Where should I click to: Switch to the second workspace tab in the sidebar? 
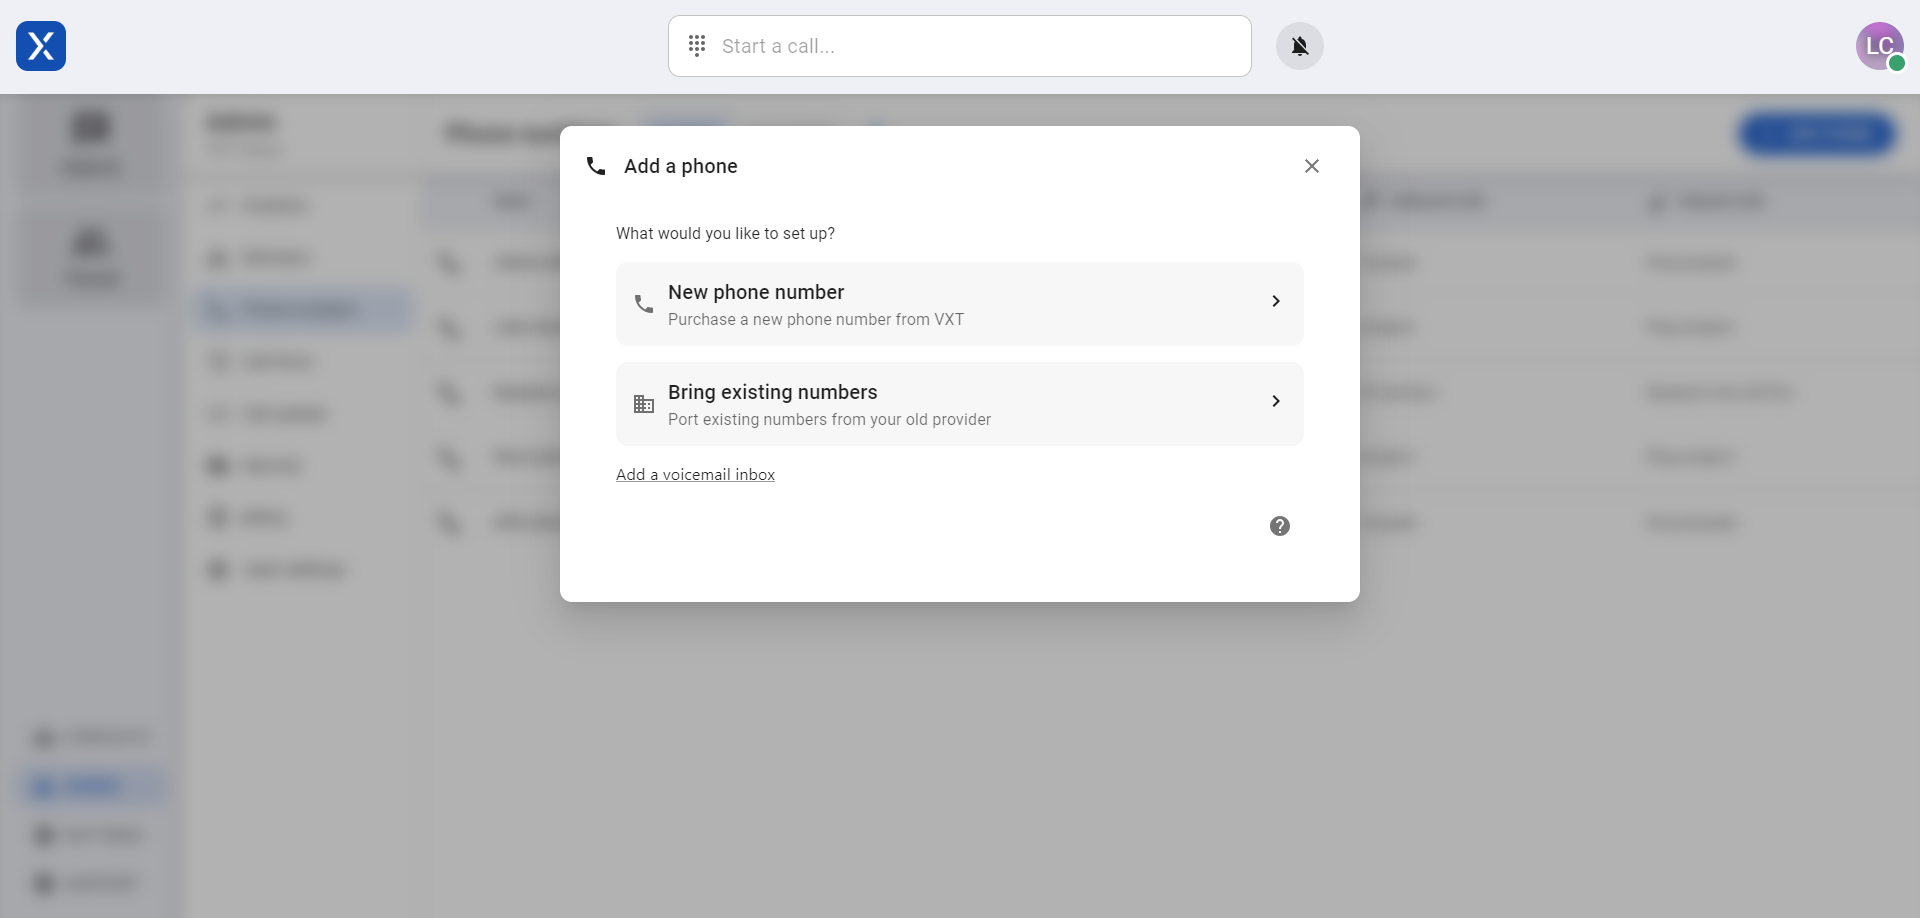pyautogui.click(x=91, y=258)
